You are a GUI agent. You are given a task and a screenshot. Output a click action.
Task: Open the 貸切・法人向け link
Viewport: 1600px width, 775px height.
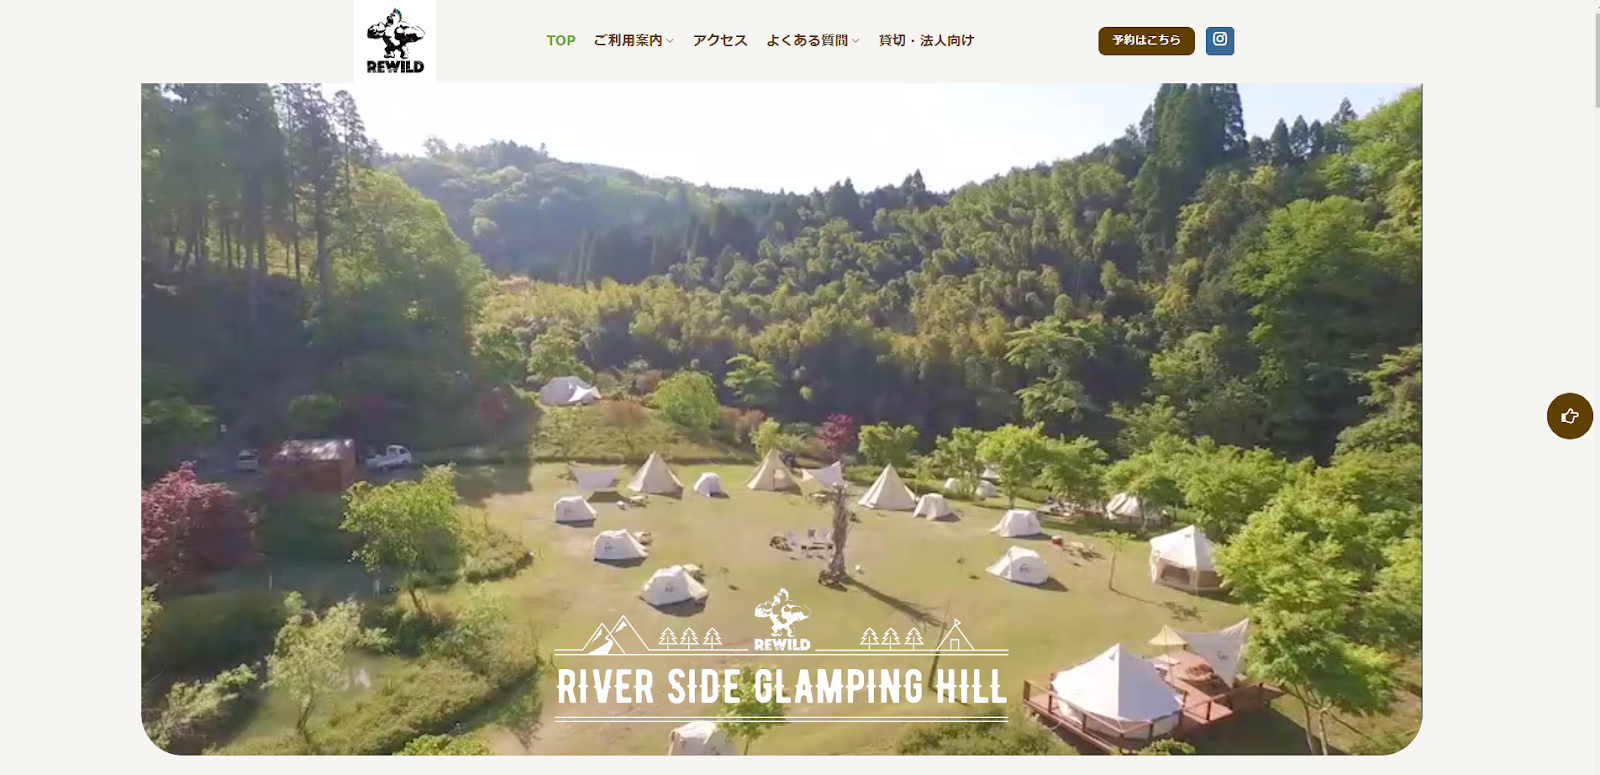(x=926, y=40)
